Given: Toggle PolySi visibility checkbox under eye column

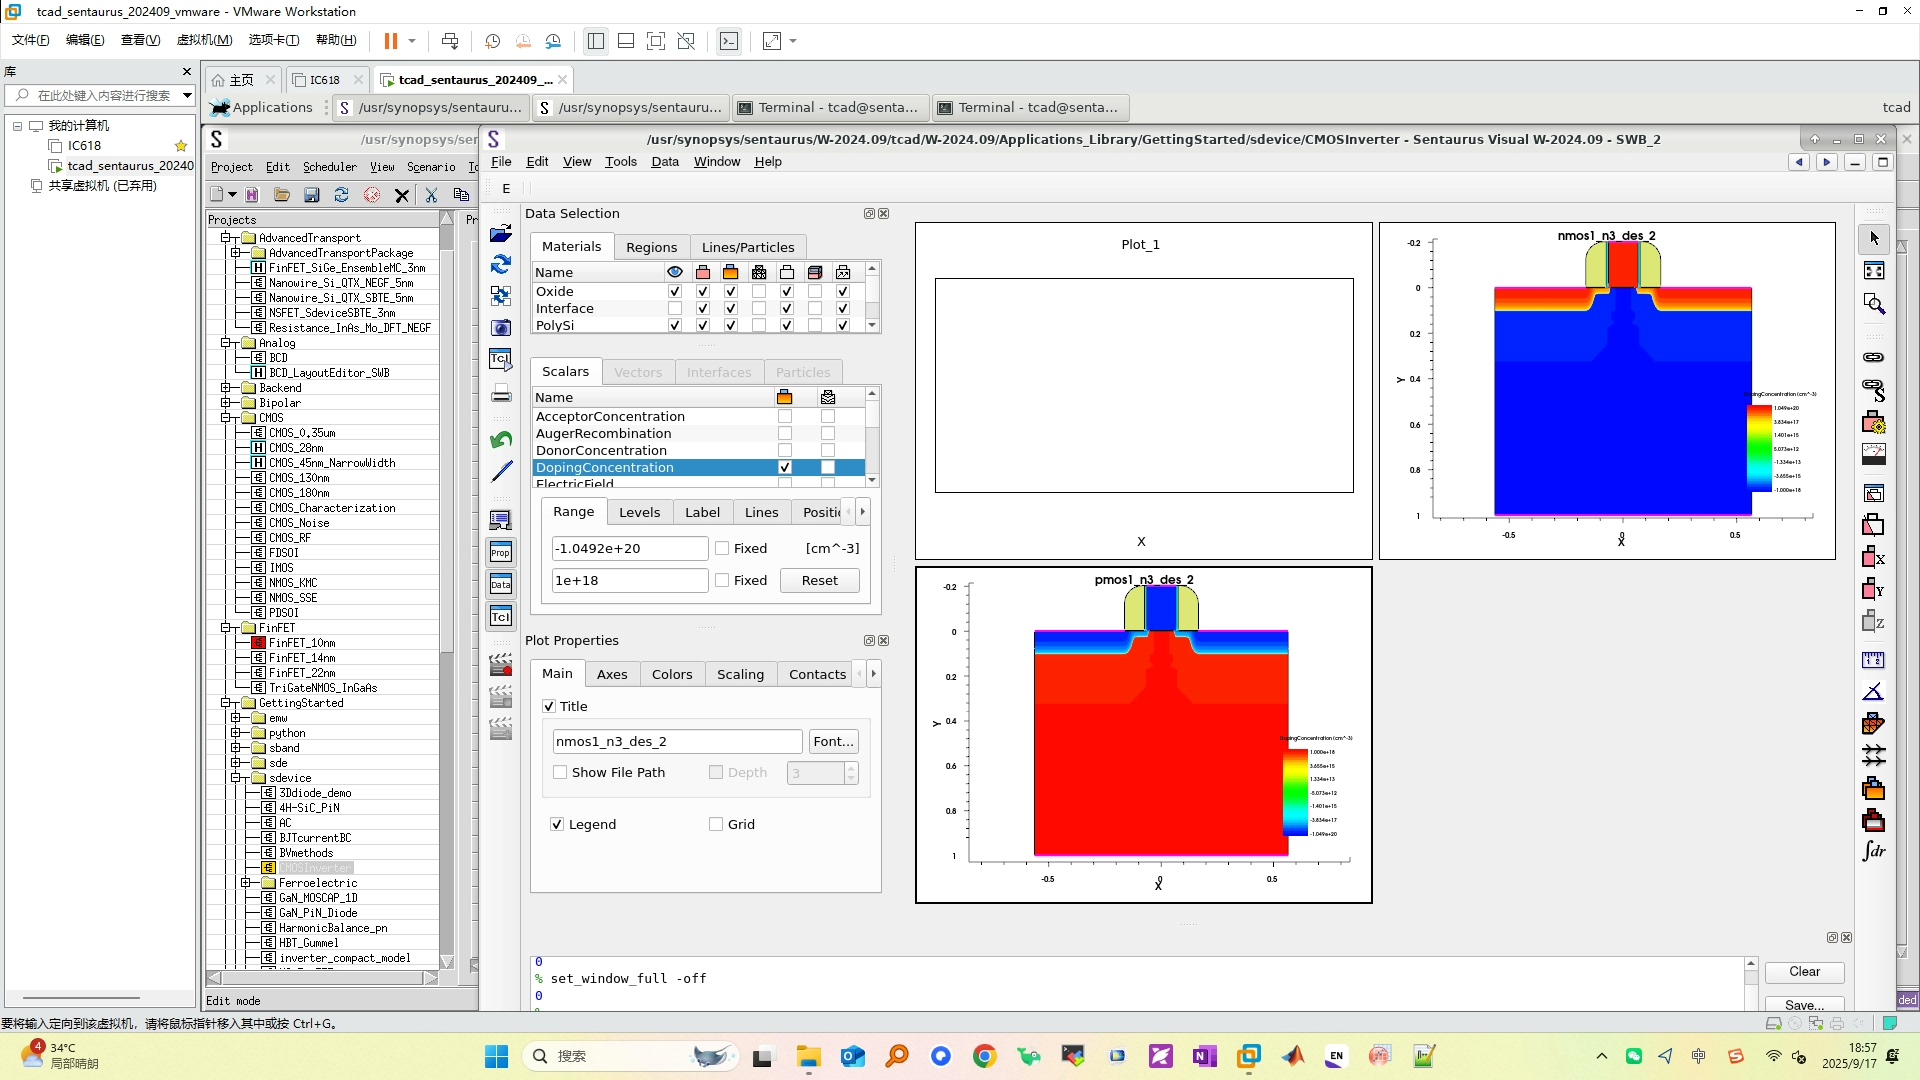Looking at the screenshot, I should tap(675, 326).
